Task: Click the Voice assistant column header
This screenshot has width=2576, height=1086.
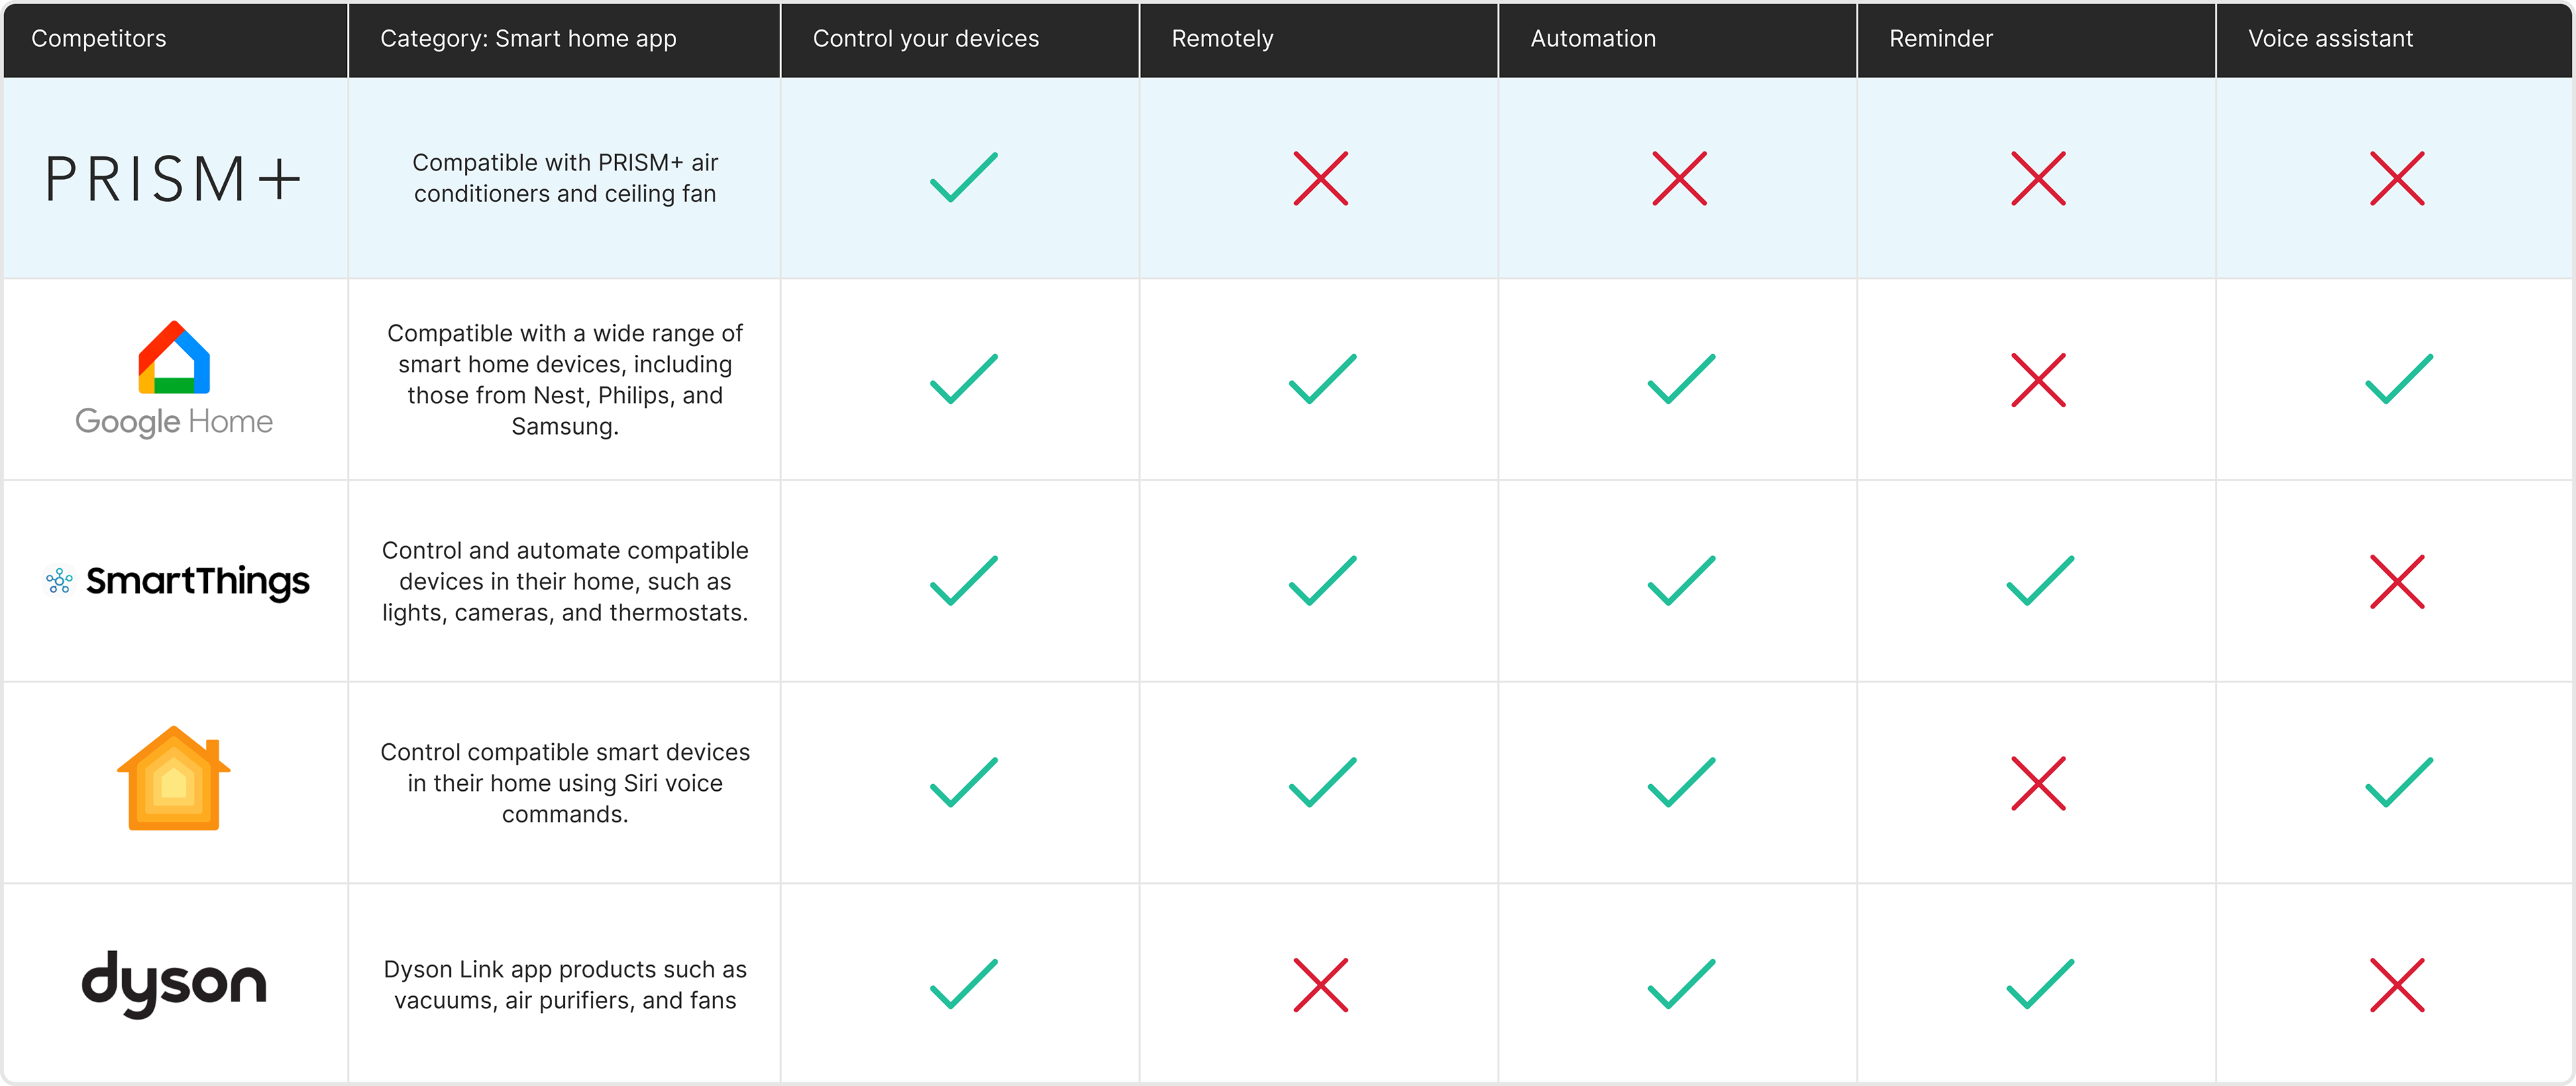Action: (2330, 39)
